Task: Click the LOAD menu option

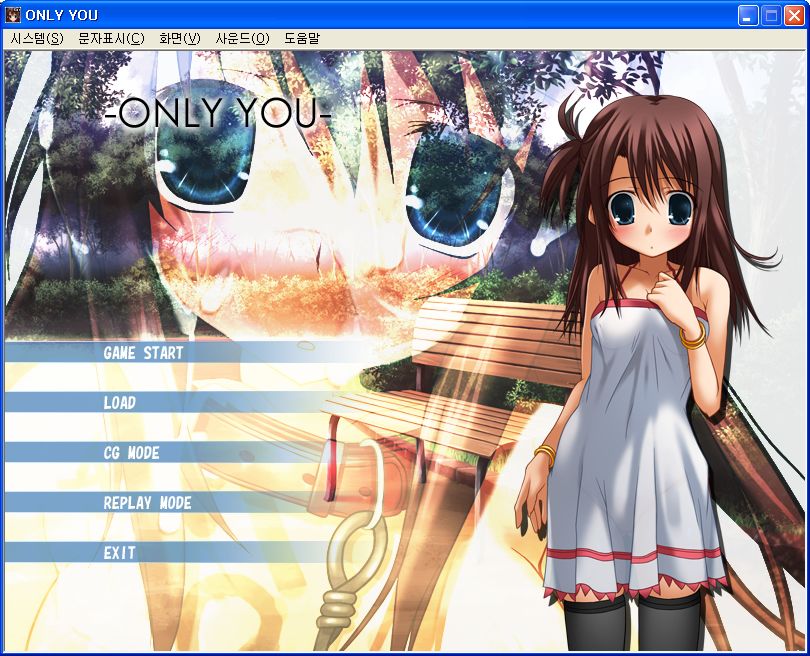Action: [x=119, y=403]
